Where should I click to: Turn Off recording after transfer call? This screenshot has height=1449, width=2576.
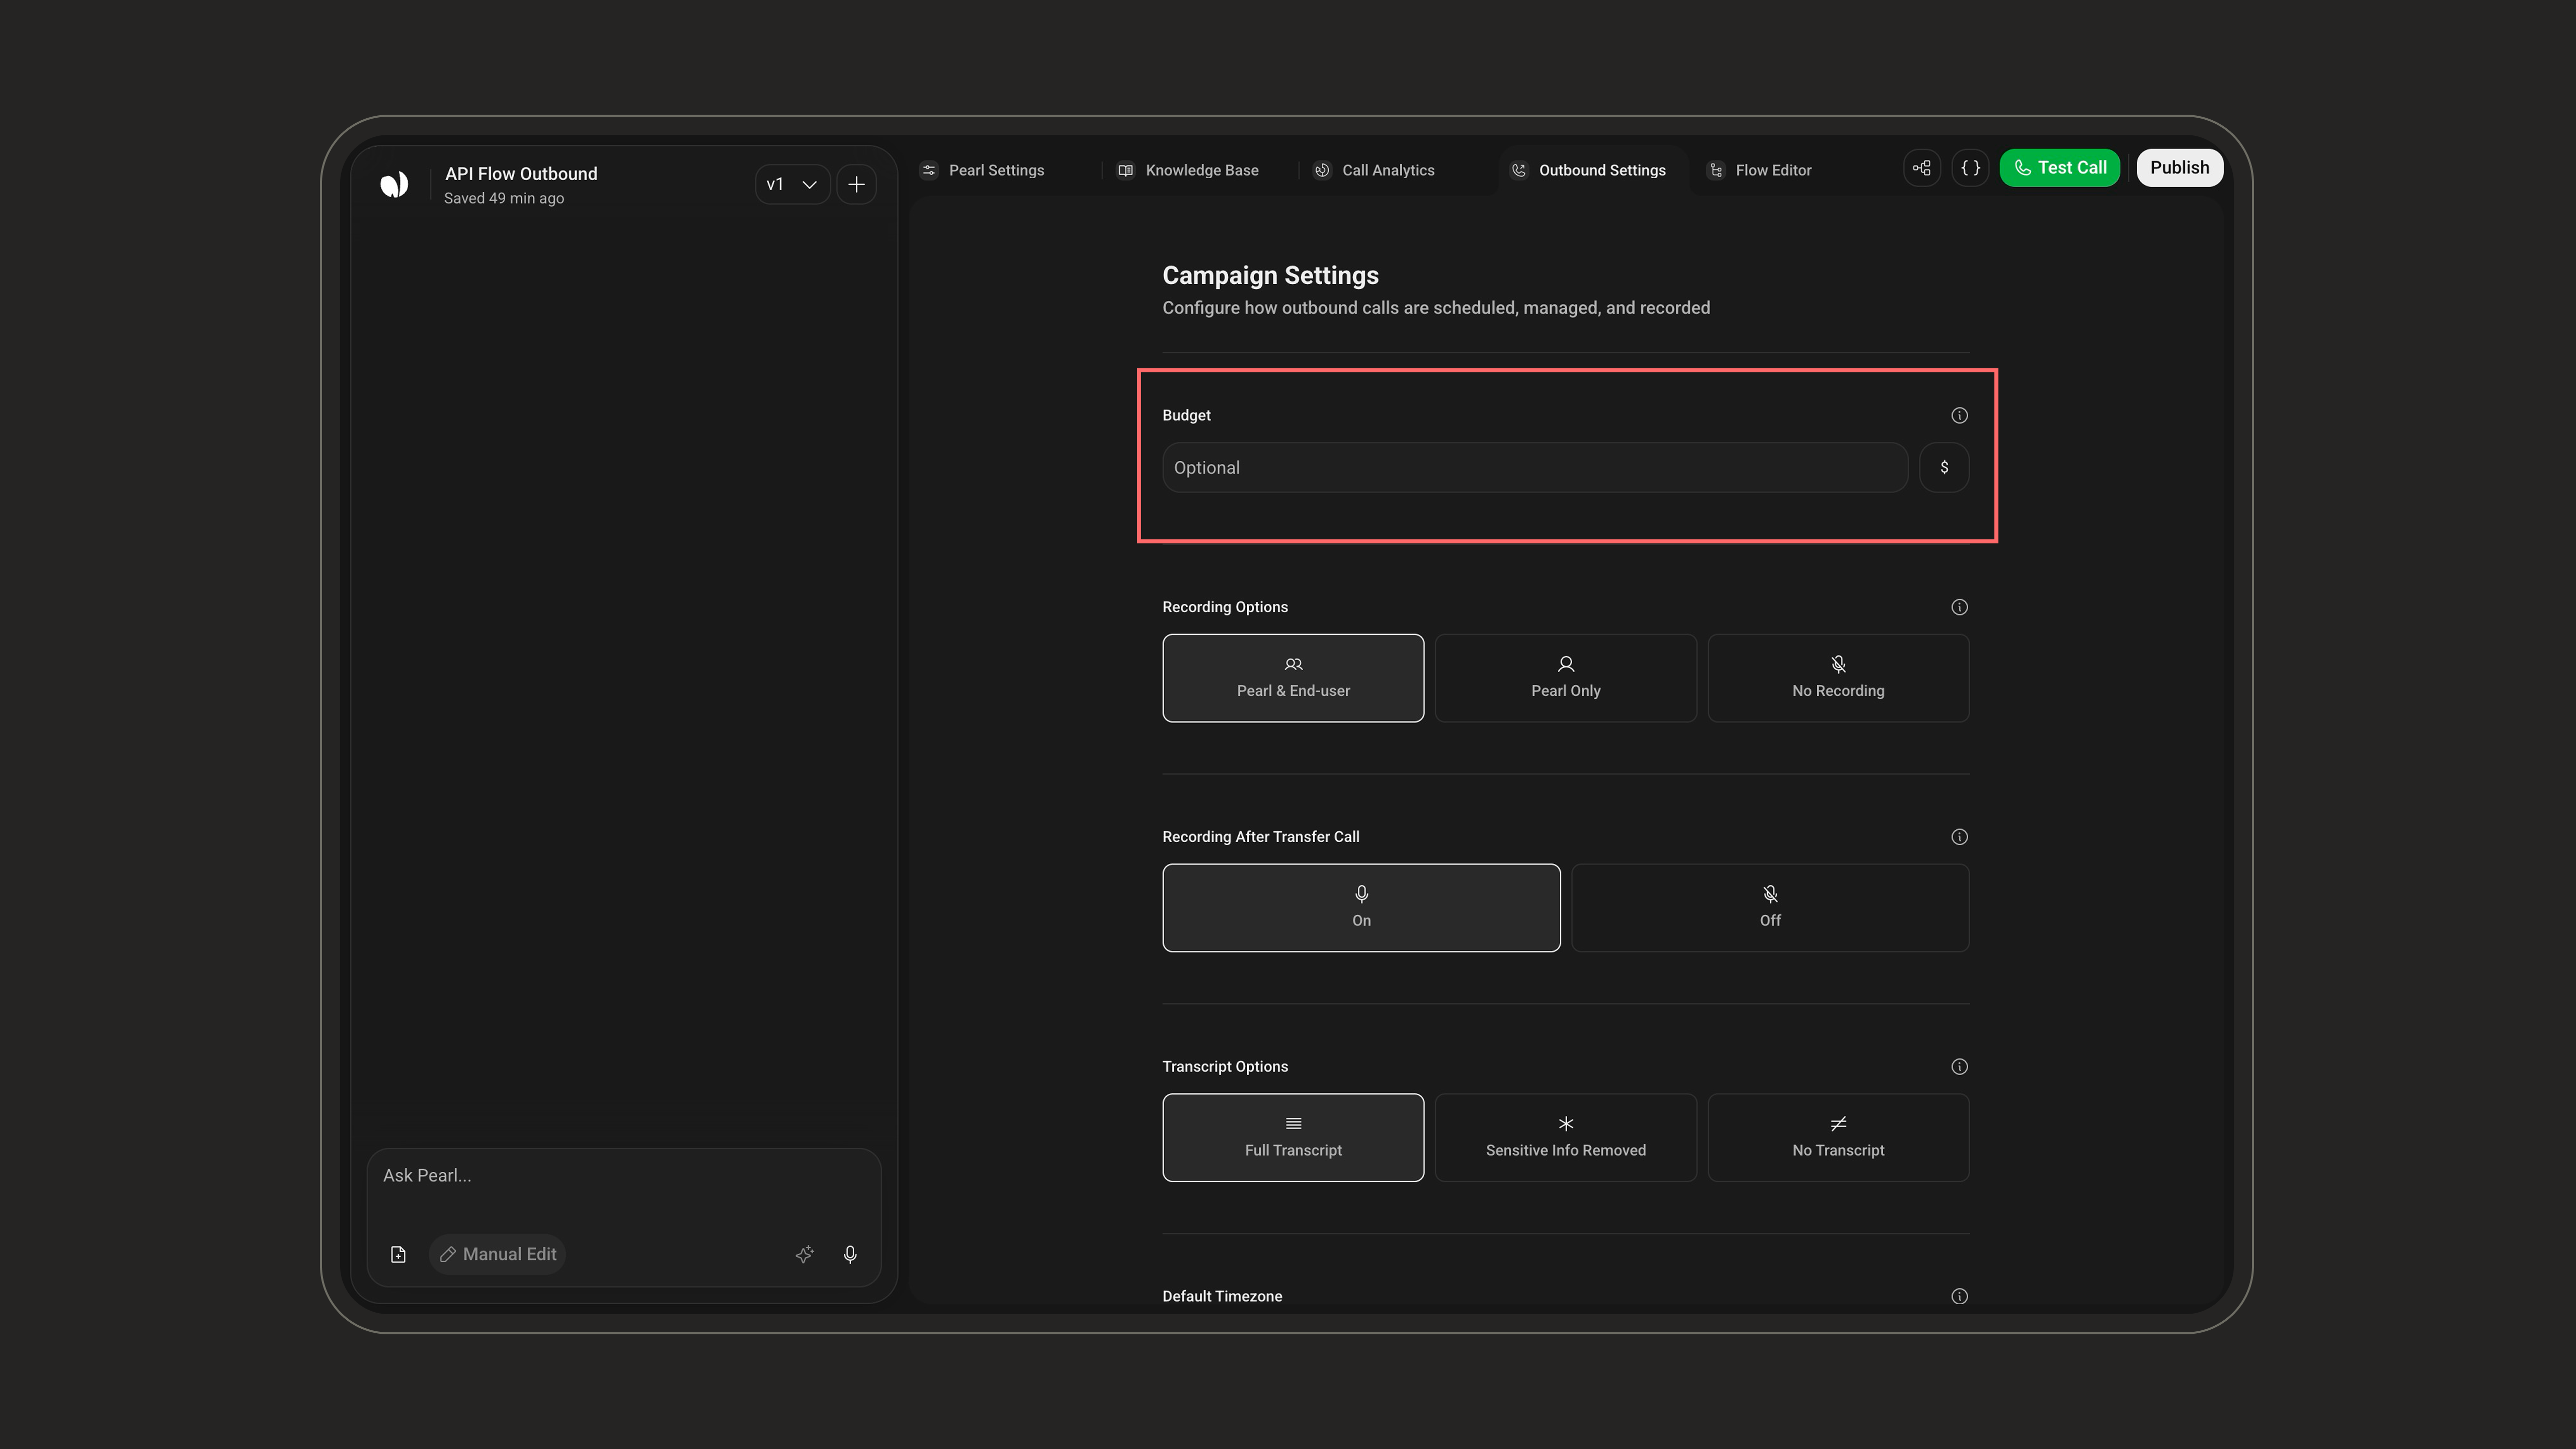coord(1770,908)
